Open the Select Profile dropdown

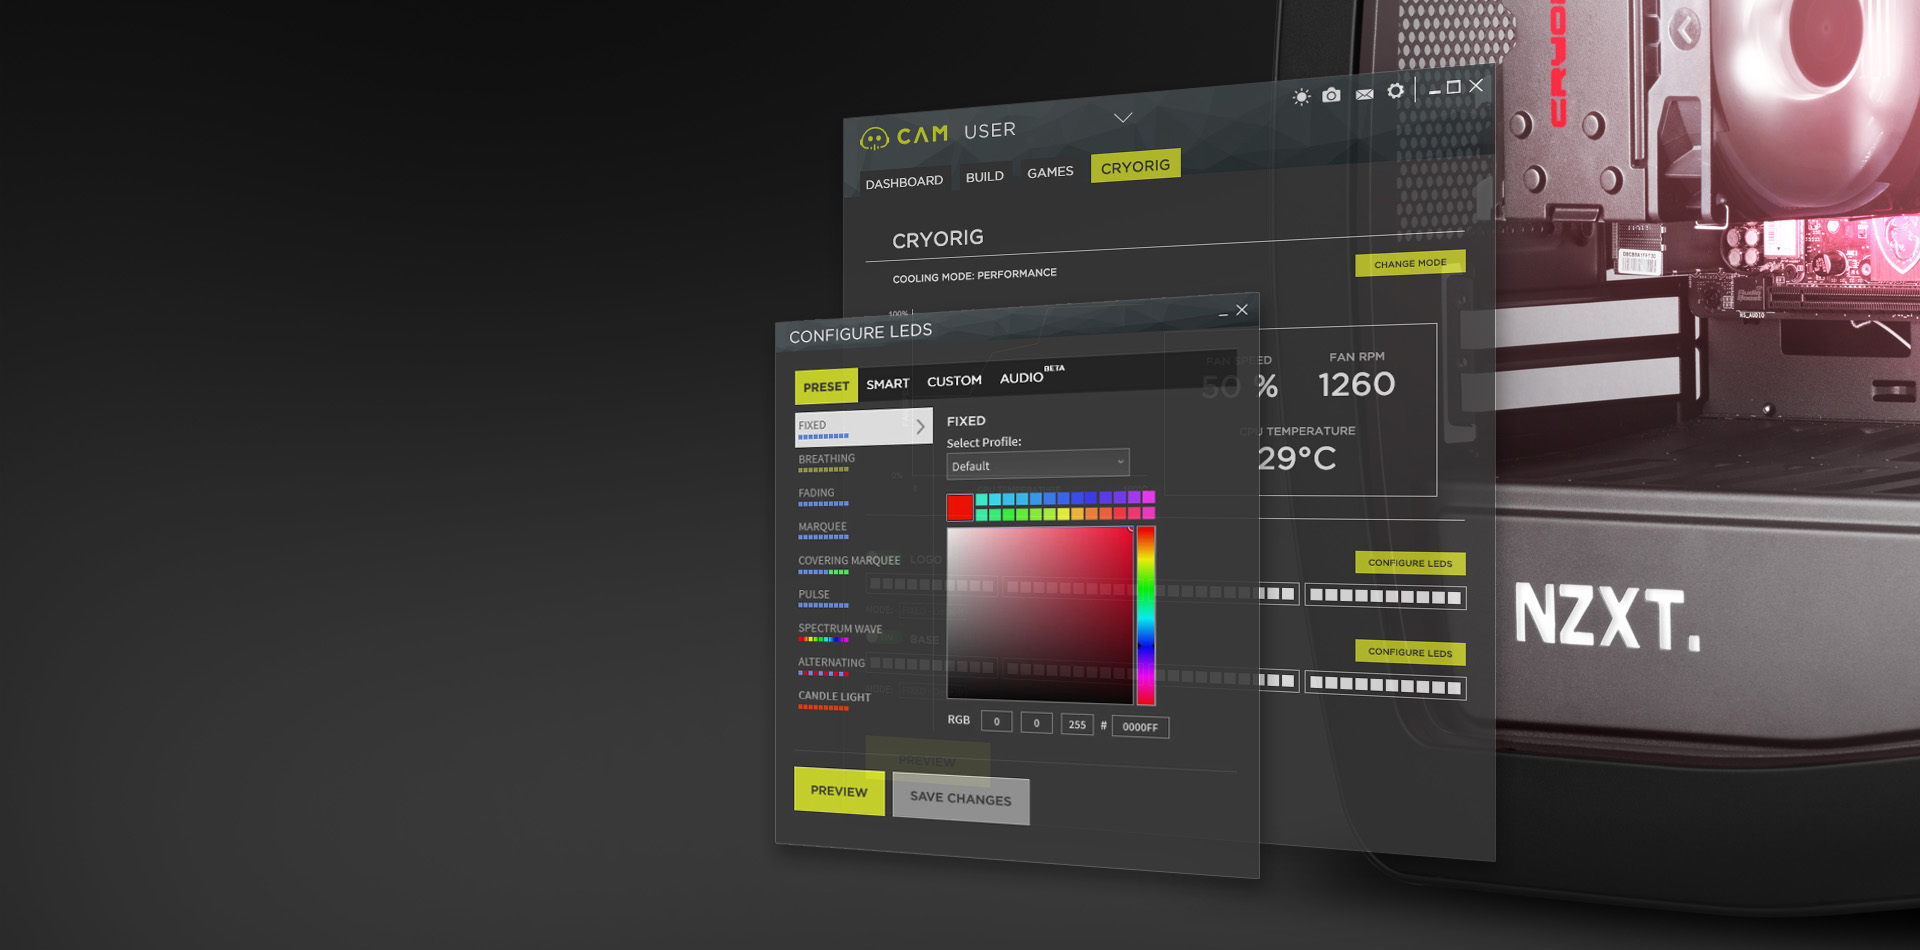pyautogui.click(x=1037, y=464)
